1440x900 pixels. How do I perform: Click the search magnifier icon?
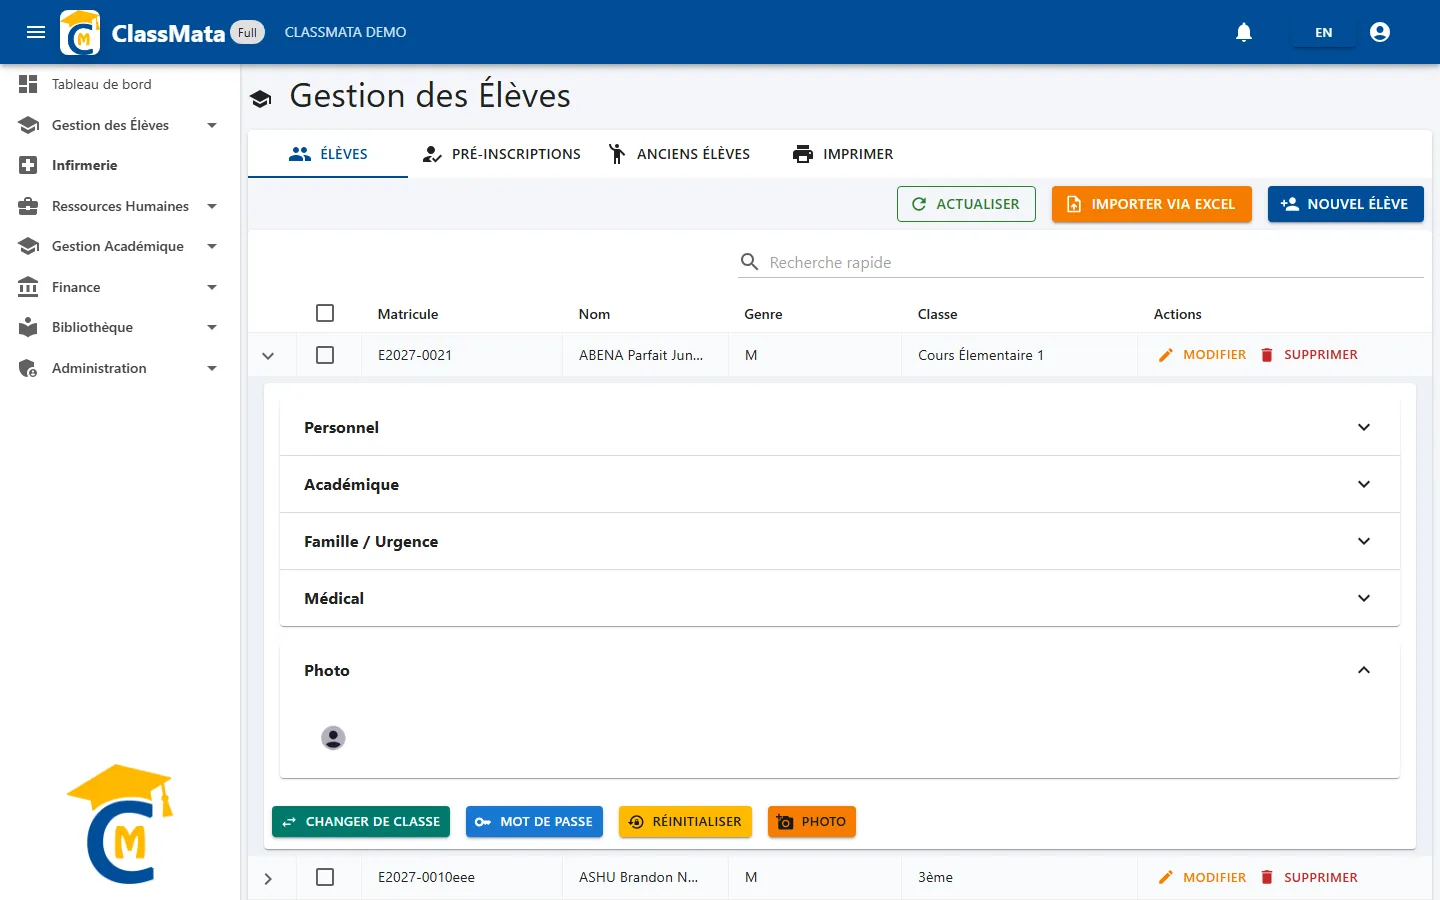[749, 262]
